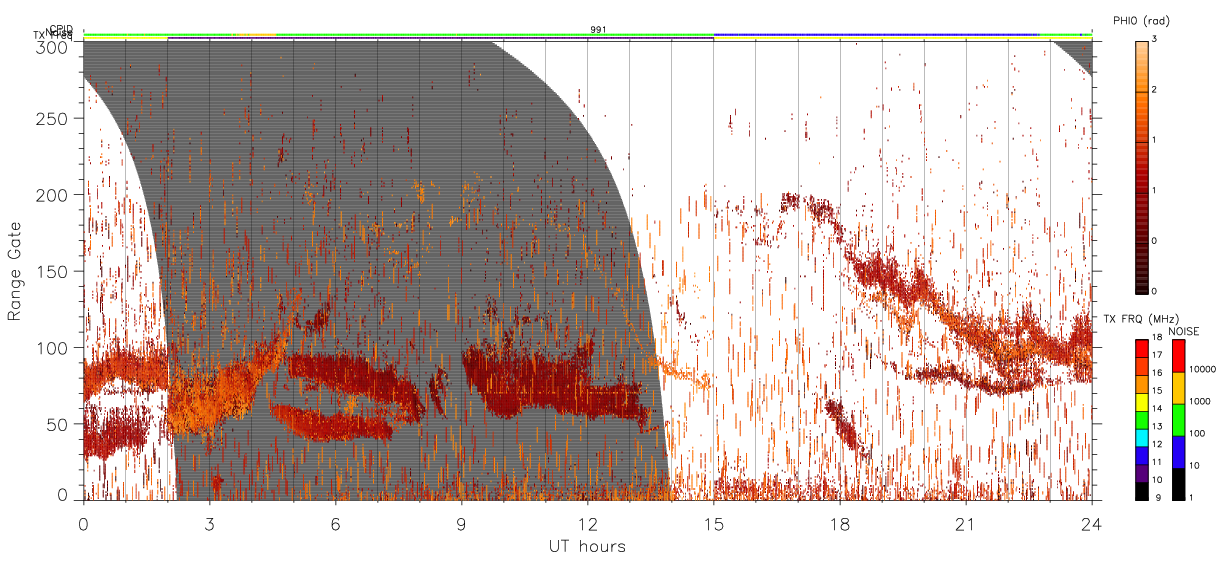Viewport: 1228px width, 567px height.
Task: Click x-axis tick label '24'
Action: click(x=1091, y=523)
